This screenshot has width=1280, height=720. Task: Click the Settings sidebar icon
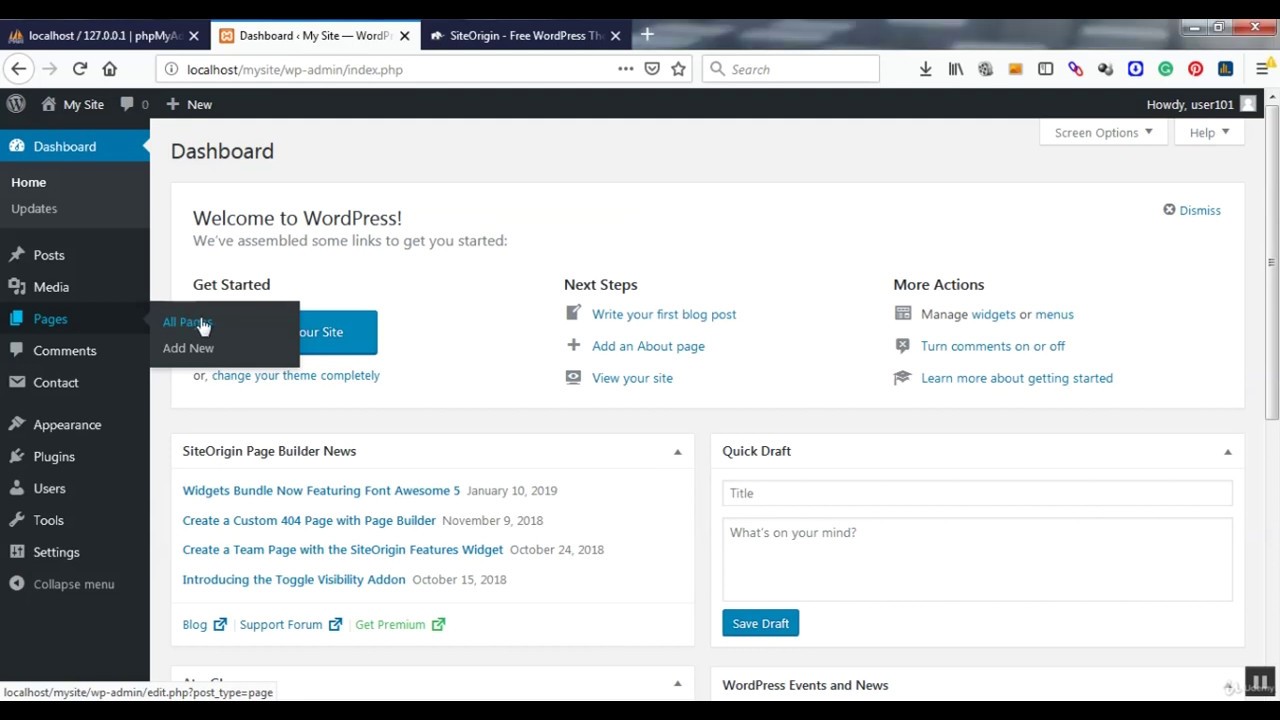click(16, 552)
